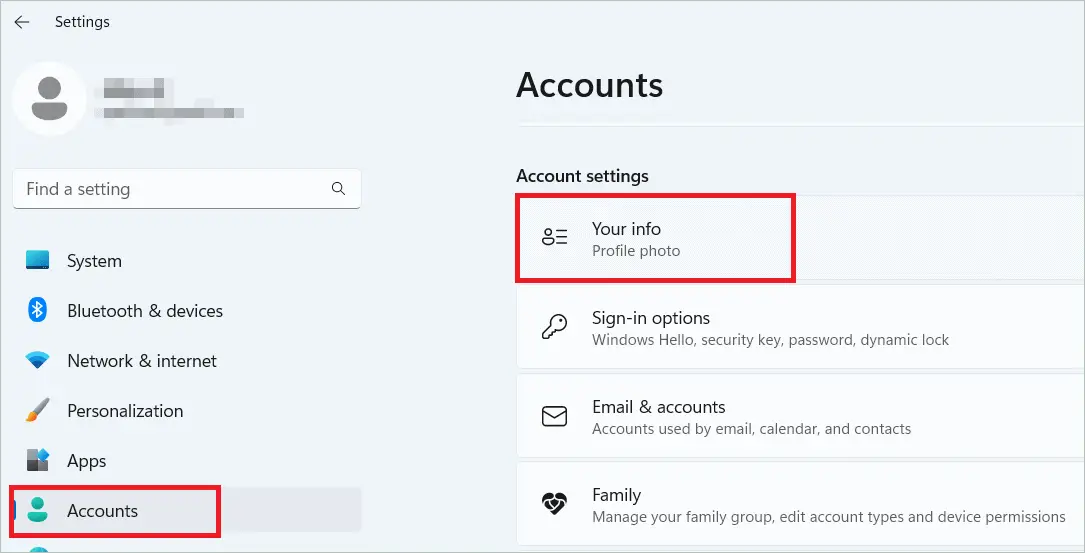Click the Sign-in options key icon
The image size is (1085, 553).
pyautogui.click(x=554, y=327)
